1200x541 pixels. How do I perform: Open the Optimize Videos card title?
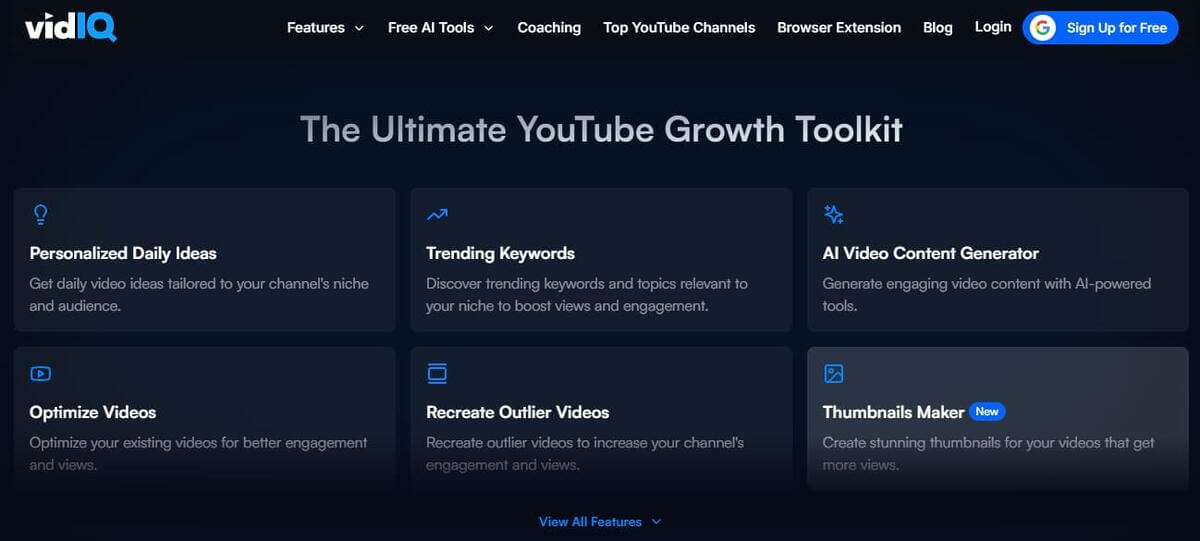click(93, 412)
